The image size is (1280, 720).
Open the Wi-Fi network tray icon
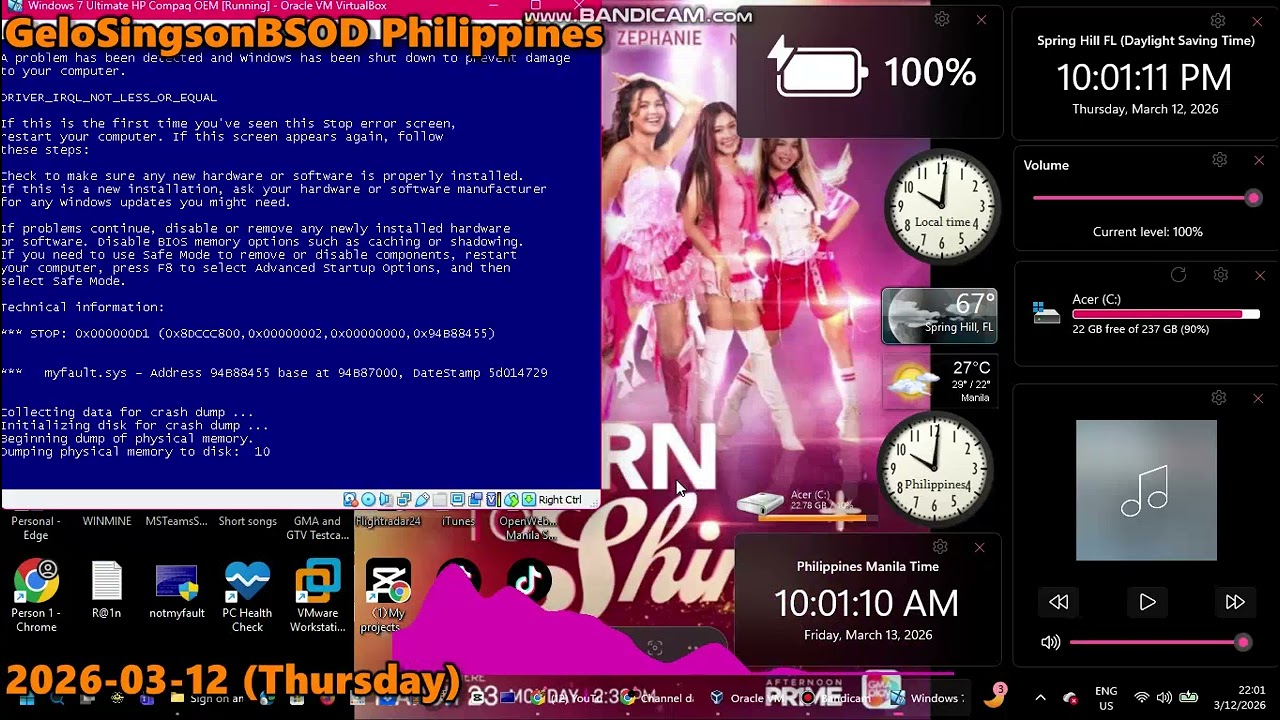(1141, 698)
